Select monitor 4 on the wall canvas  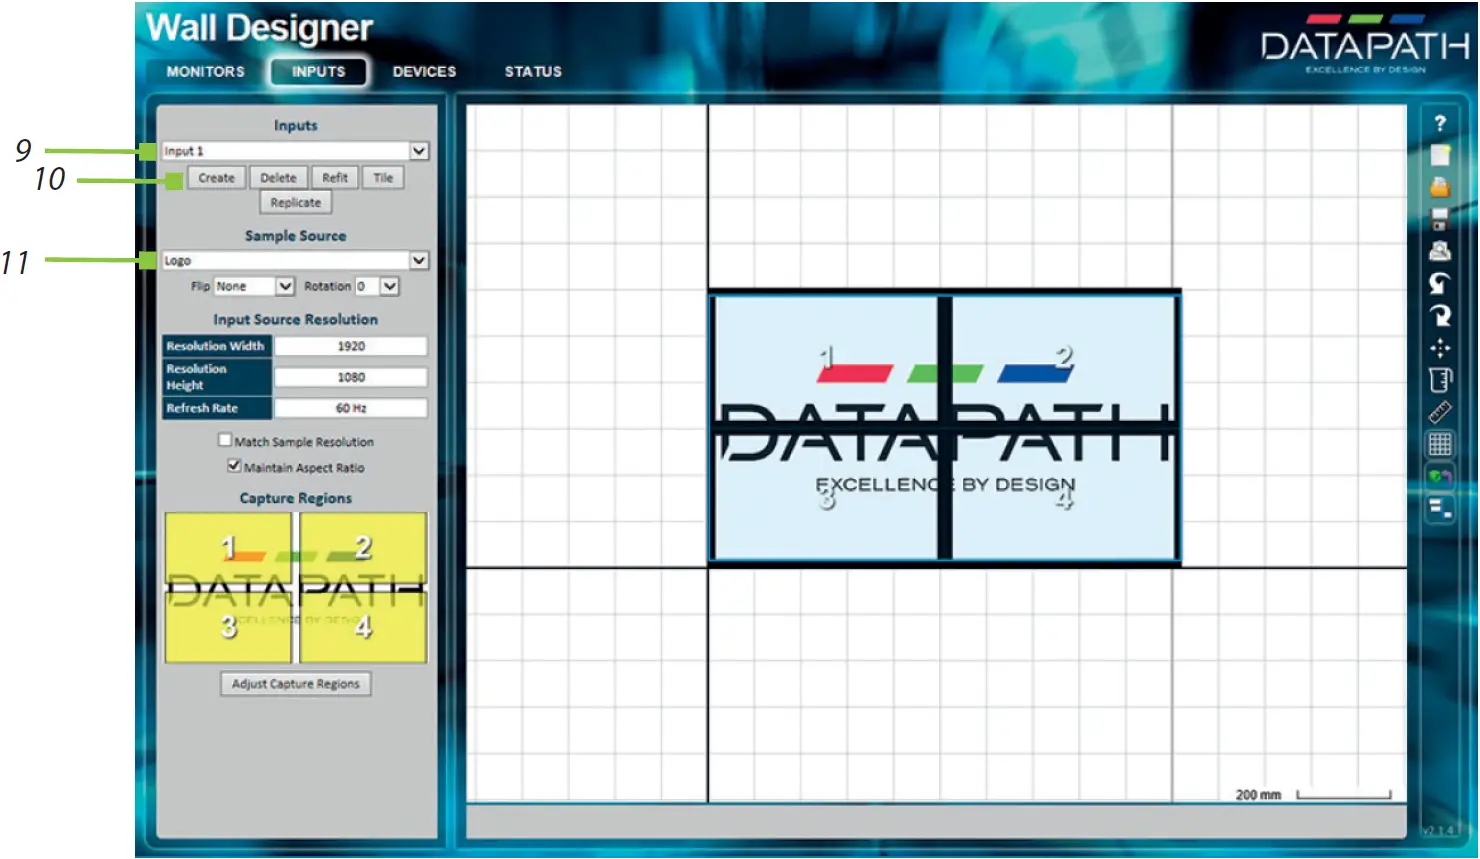(1063, 497)
